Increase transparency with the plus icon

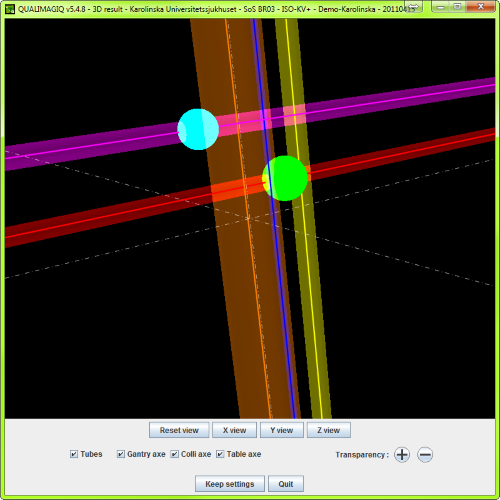tap(402, 455)
